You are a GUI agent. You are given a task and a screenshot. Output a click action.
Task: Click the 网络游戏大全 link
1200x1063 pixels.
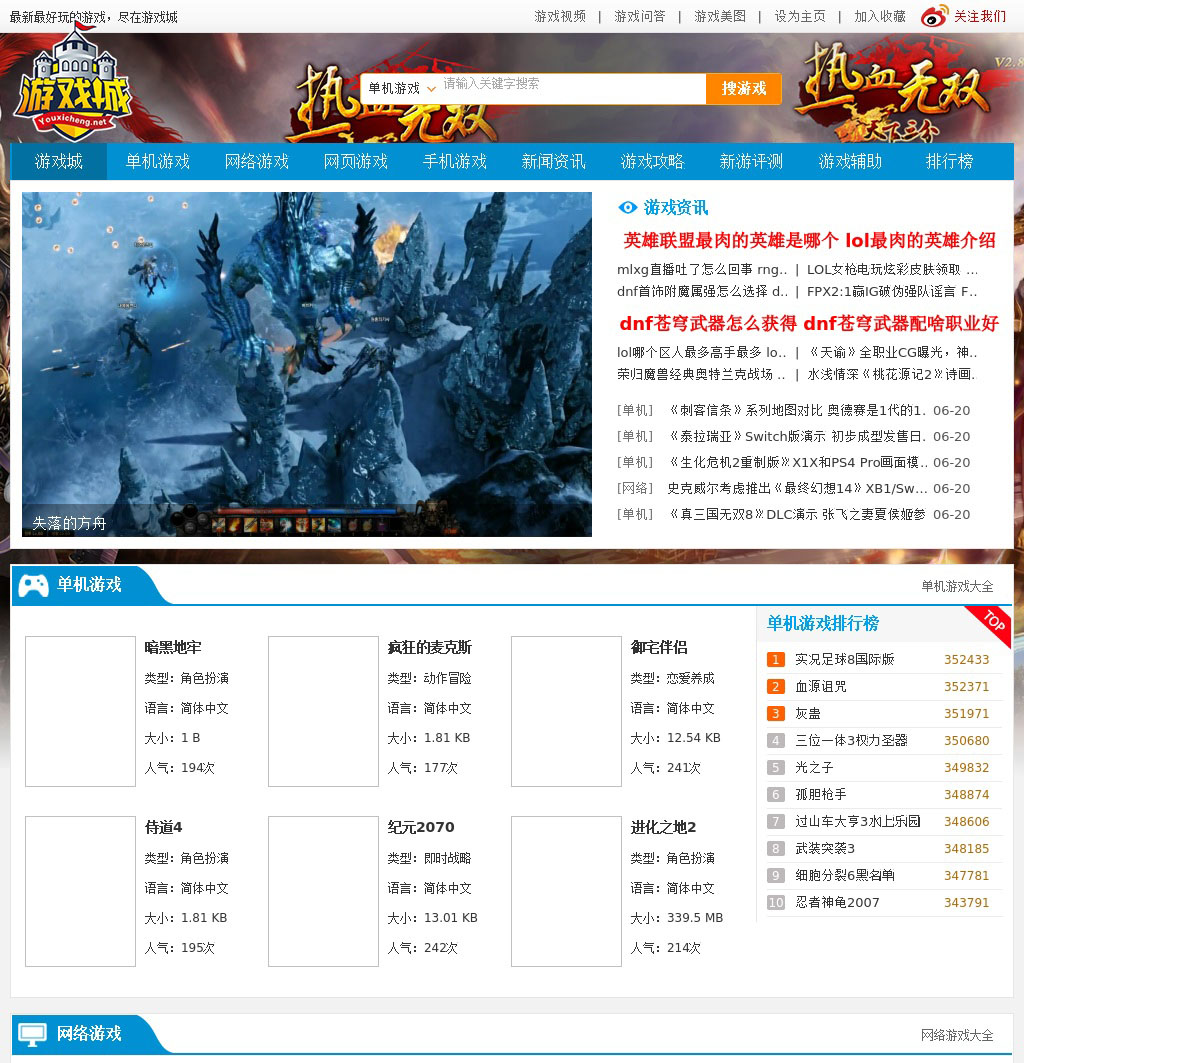[957, 1035]
